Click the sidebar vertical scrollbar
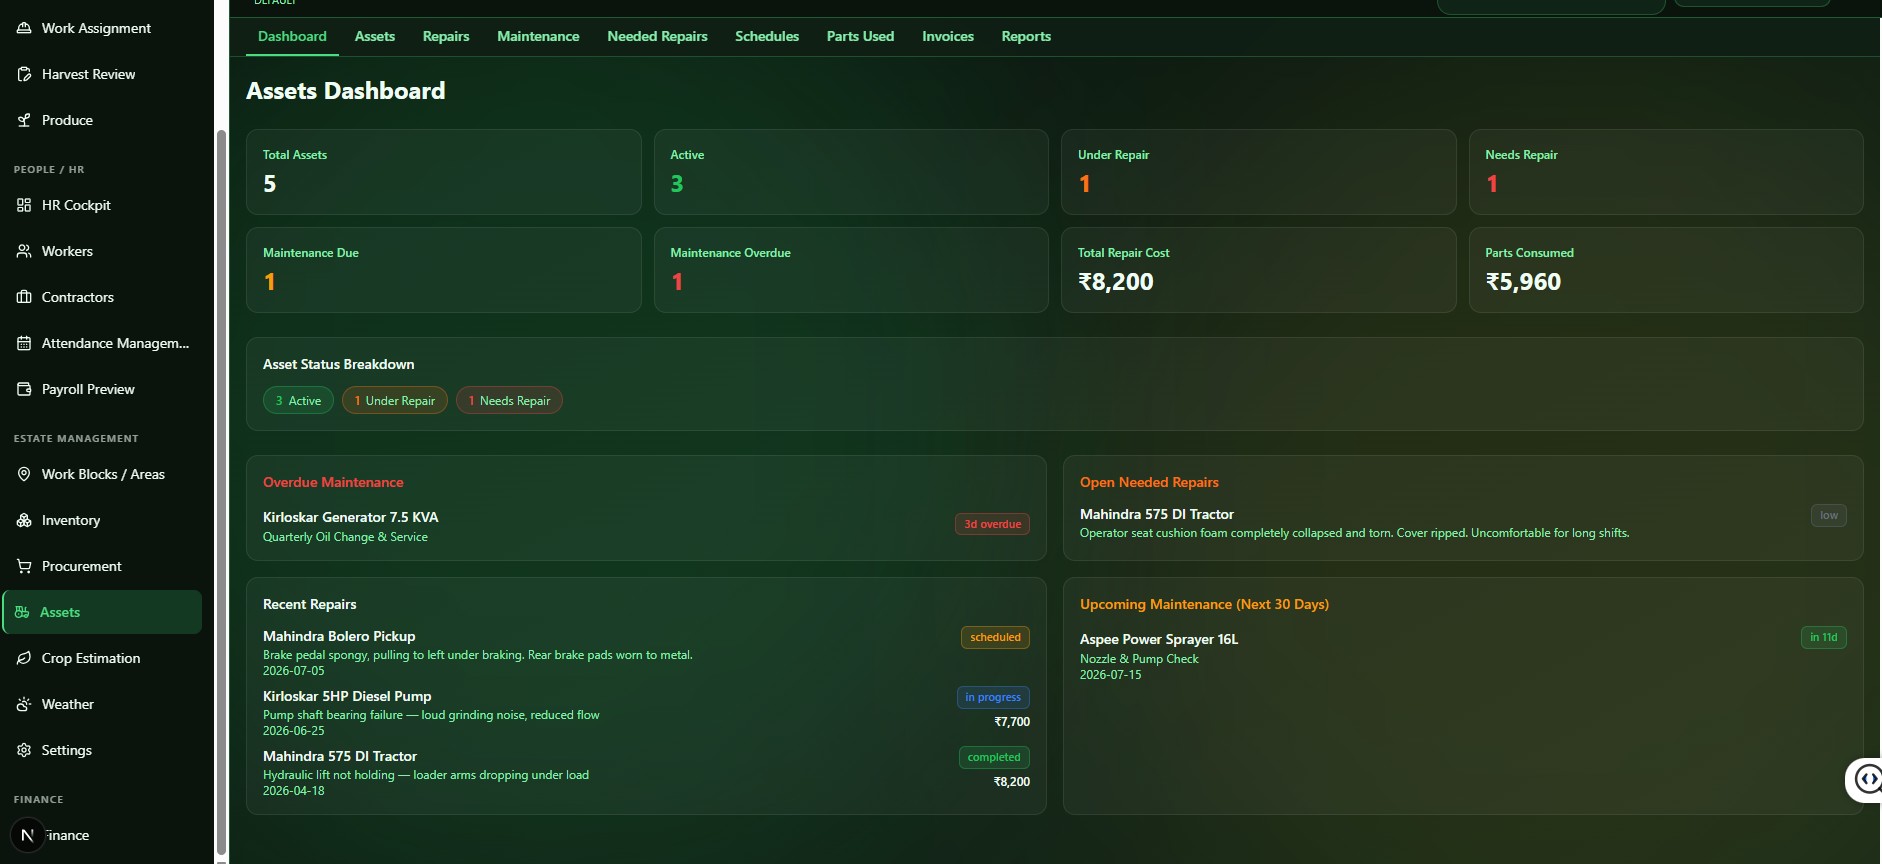This screenshot has width=1882, height=864. (222, 490)
